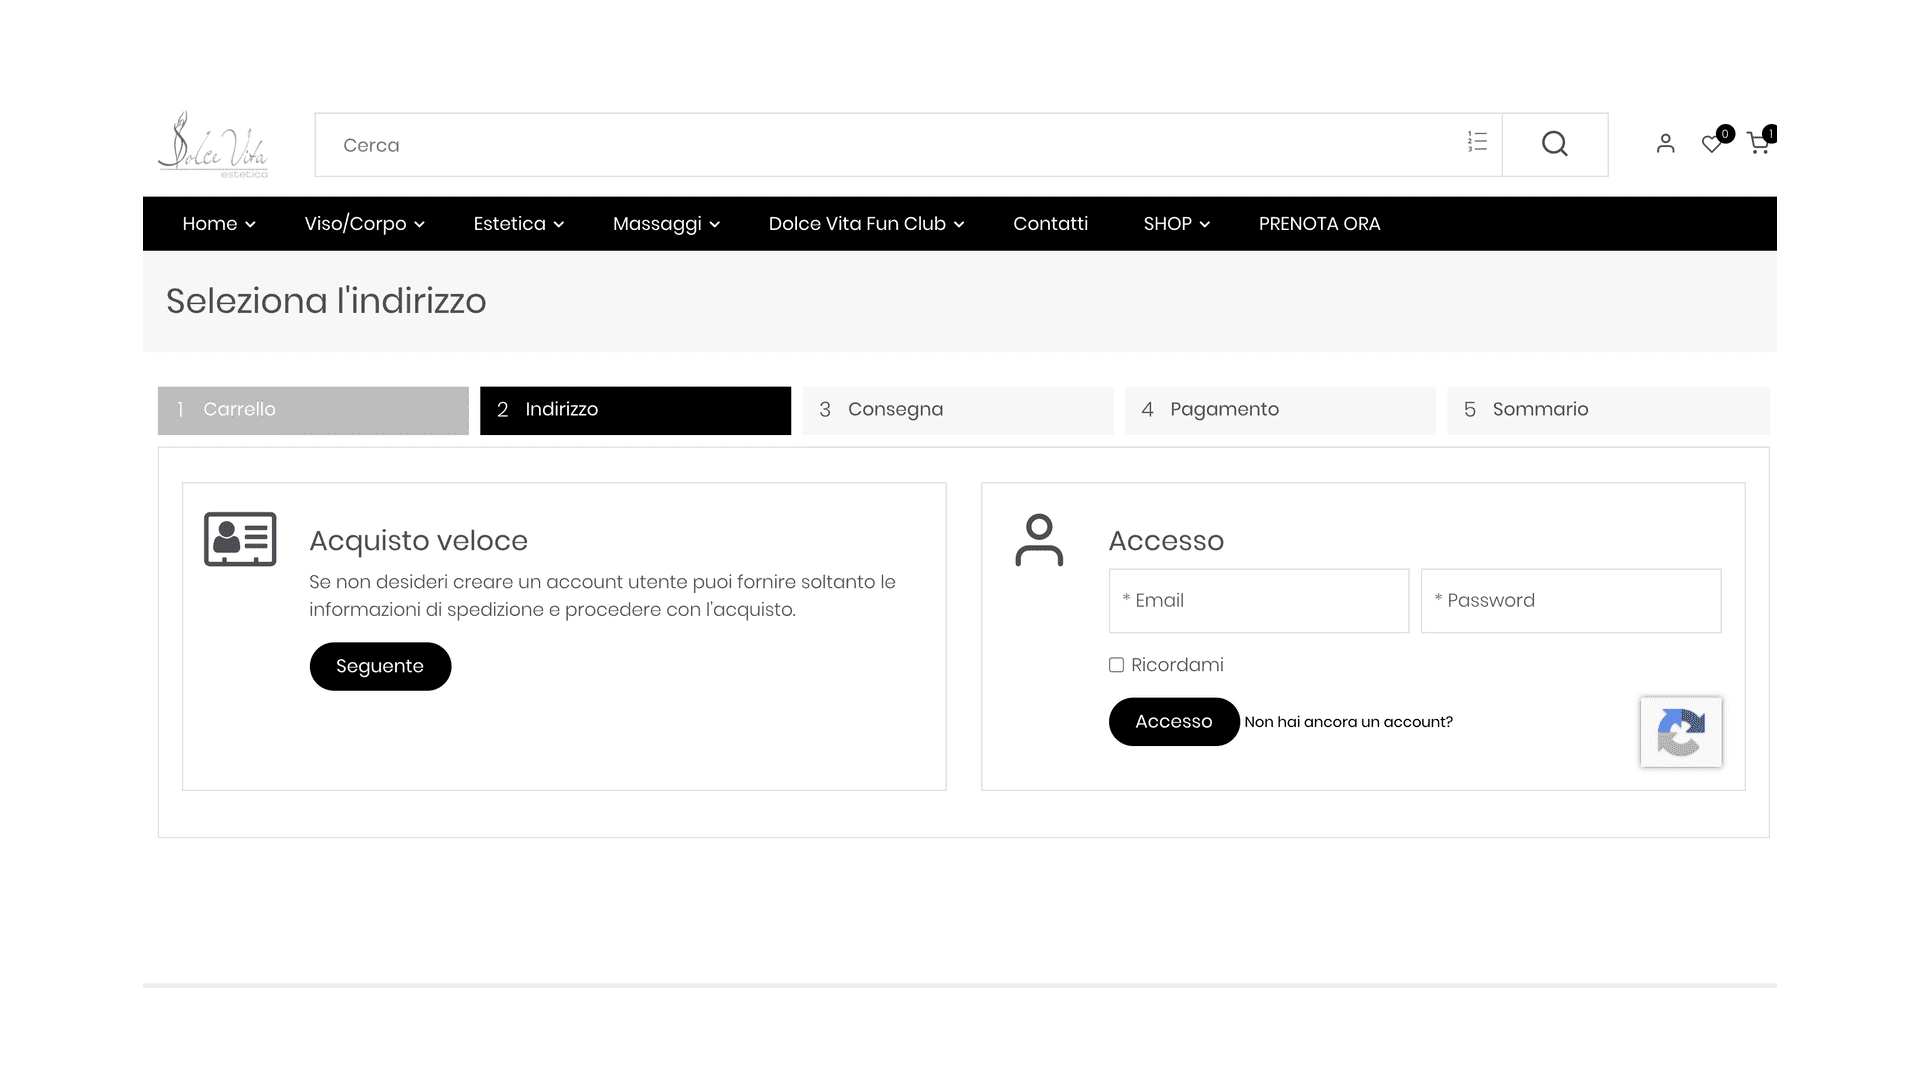1920x1080 pixels.
Task: Select the Pagamento step tab
Action: 1280,410
